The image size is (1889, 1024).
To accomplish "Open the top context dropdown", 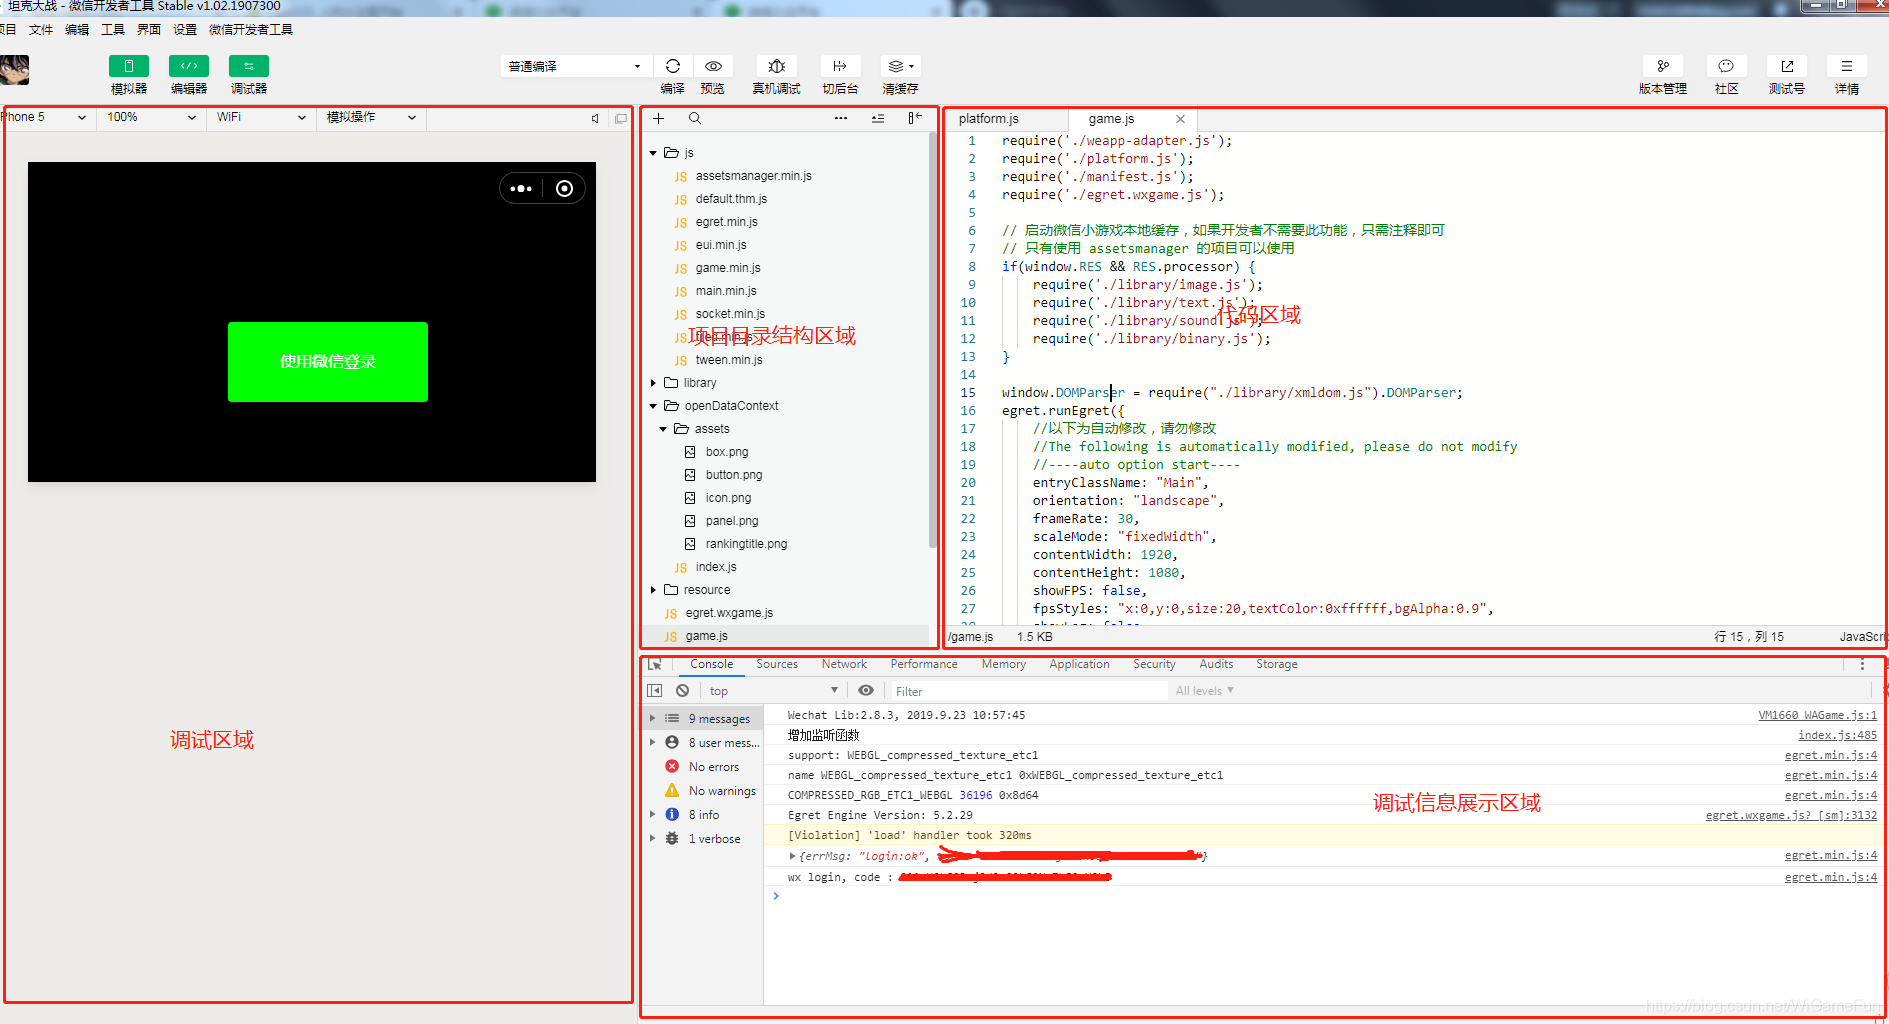I will [773, 691].
